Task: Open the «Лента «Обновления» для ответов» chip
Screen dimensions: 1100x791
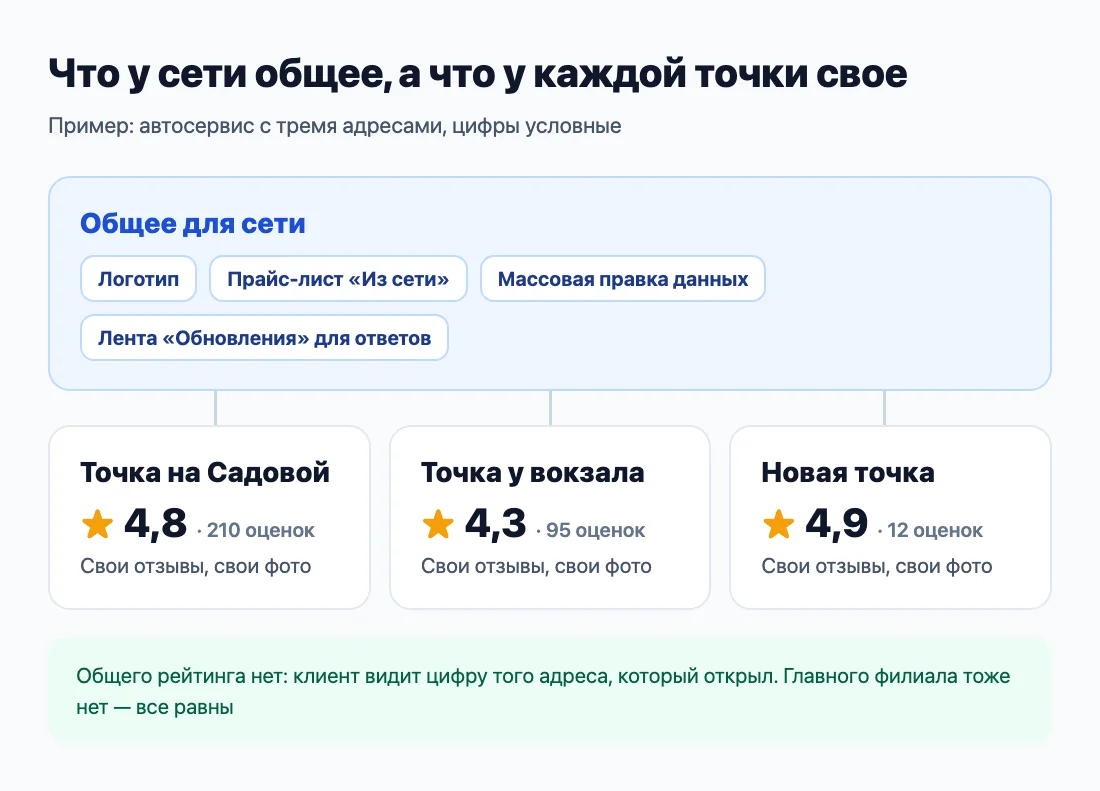Action: point(264,338)
